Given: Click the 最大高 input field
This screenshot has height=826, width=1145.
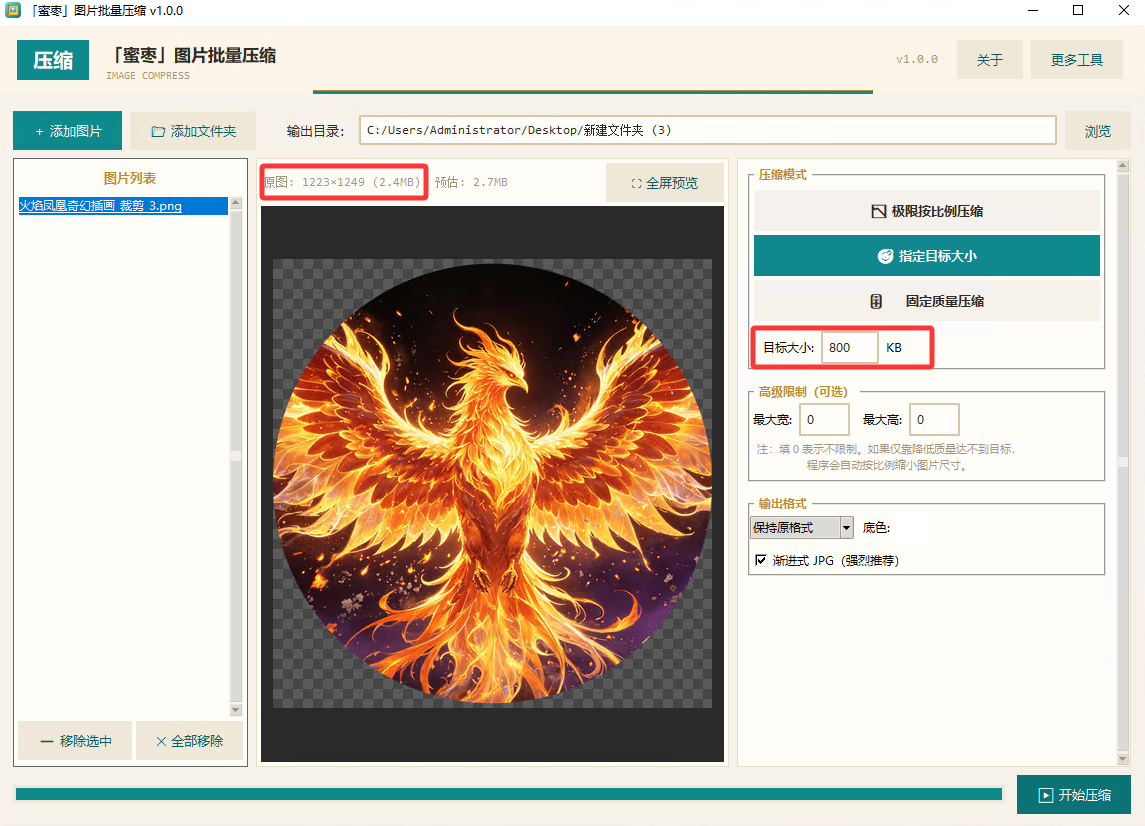Looking at the screenshot, I should [934, 420].
